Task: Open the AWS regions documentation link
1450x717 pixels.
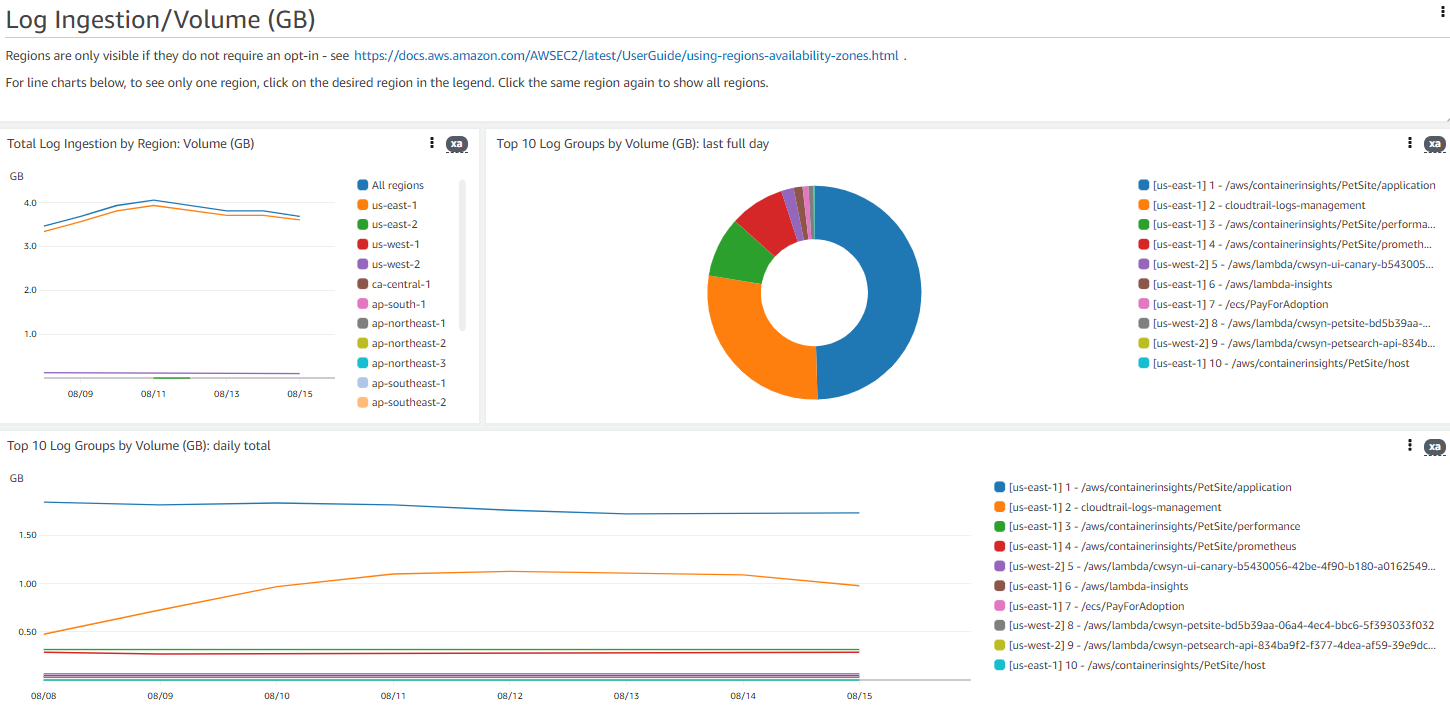Action: click(x=626, y=55)
